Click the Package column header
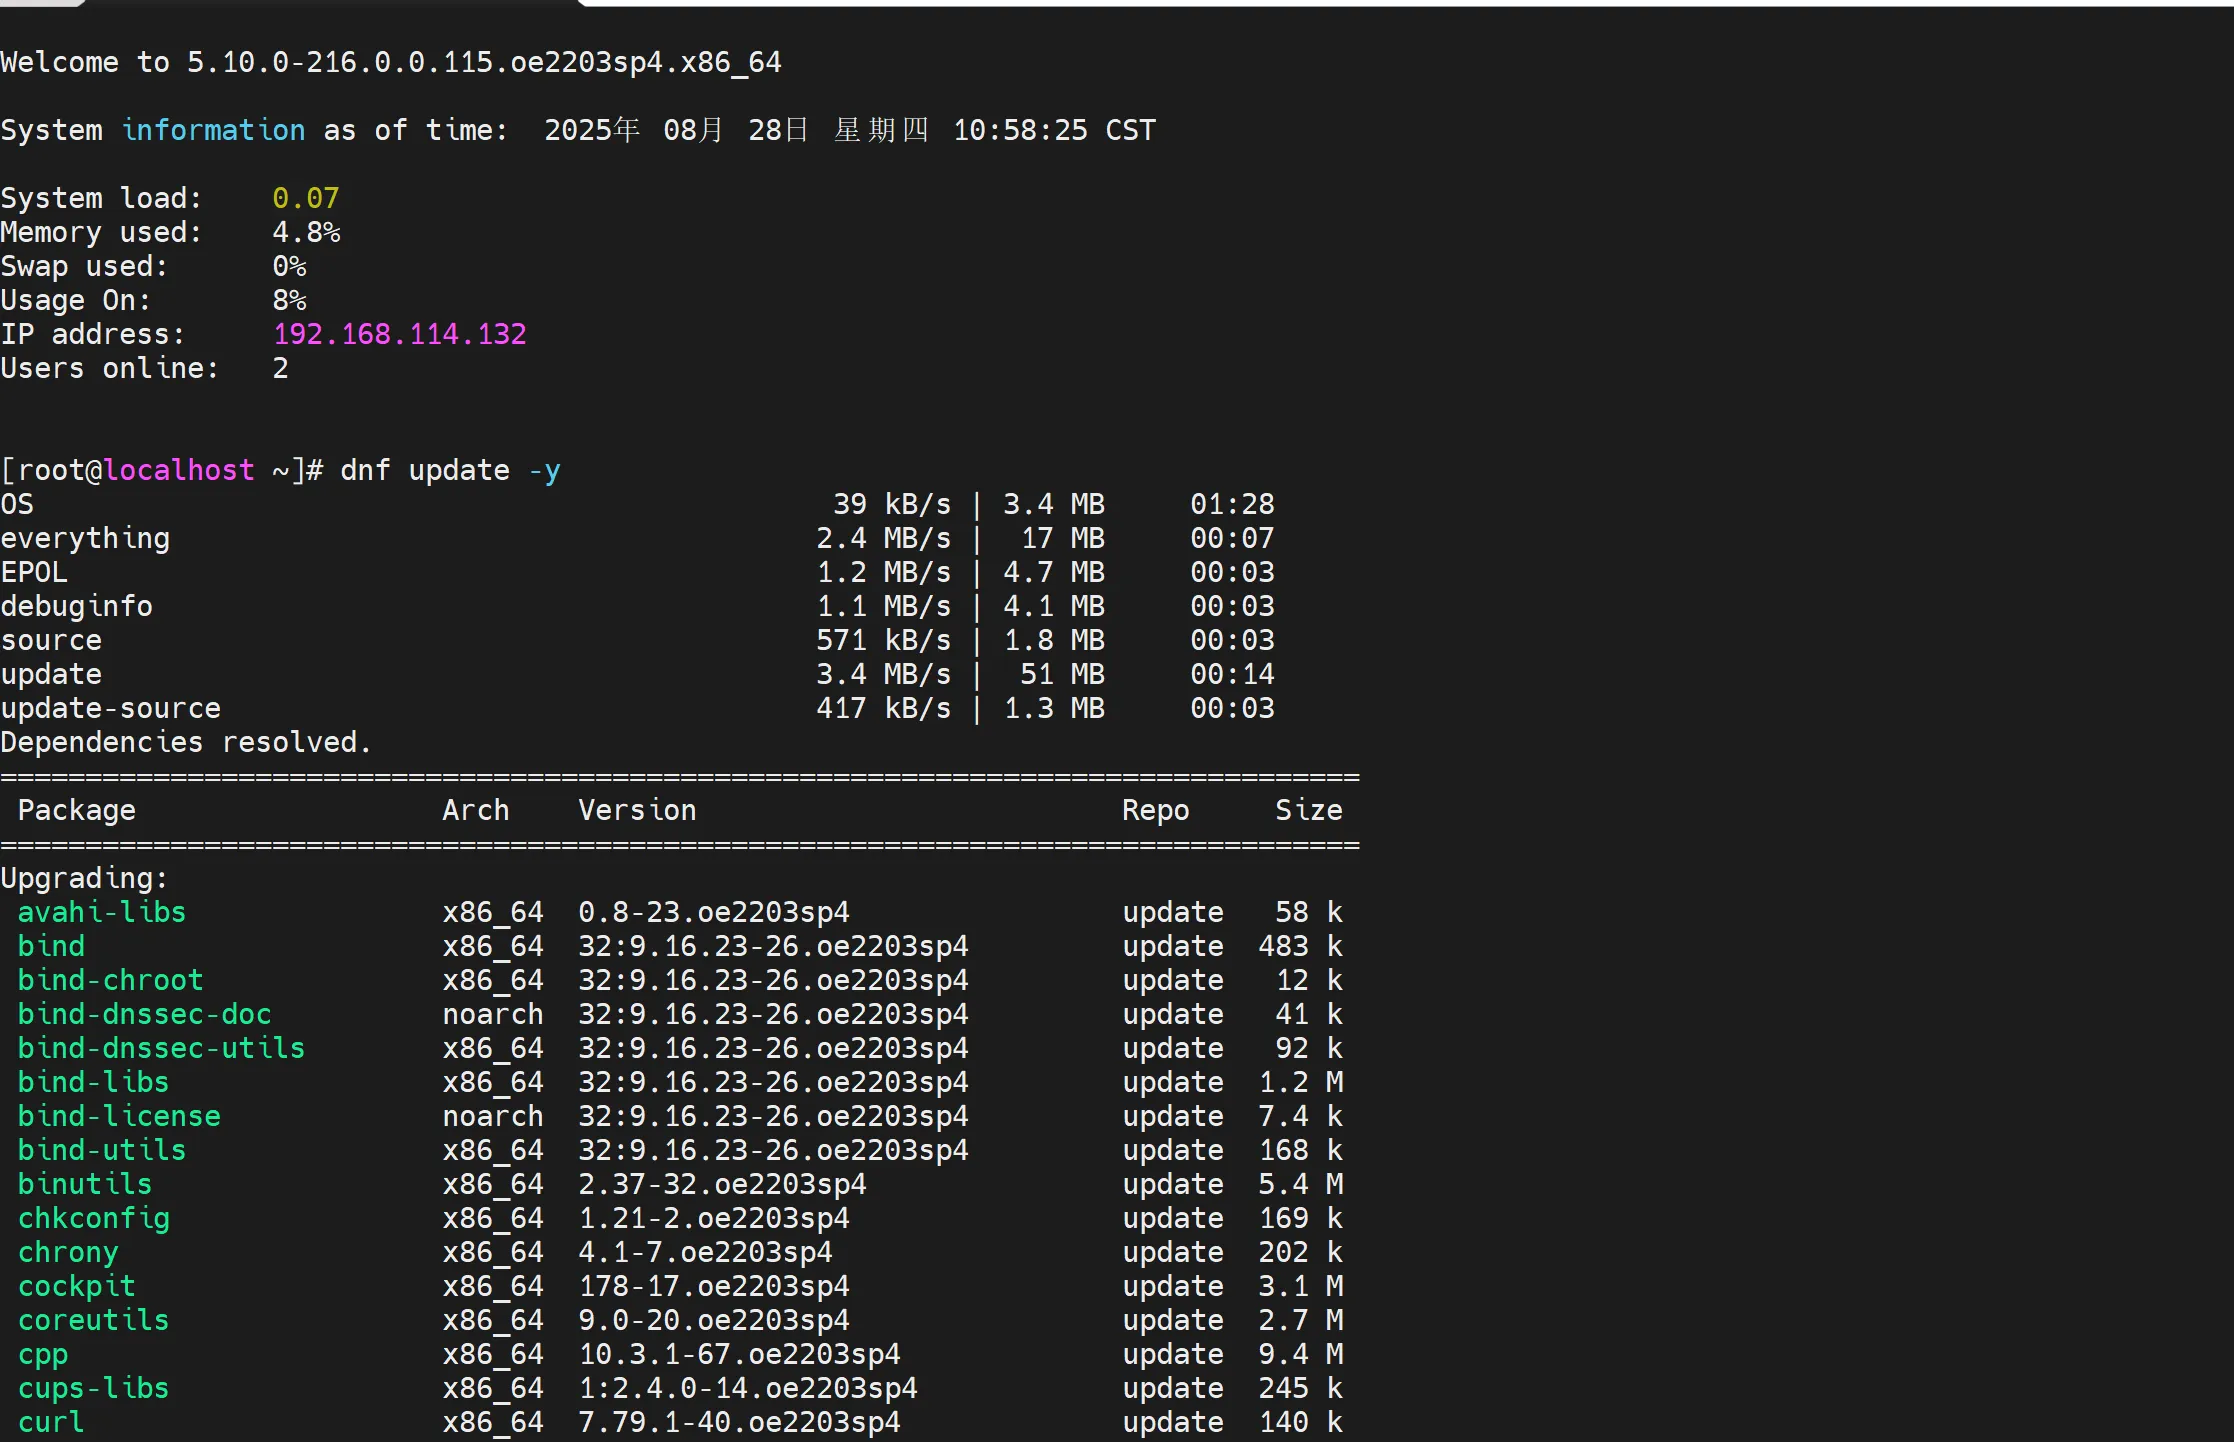The height and width of the screenshot is (1442, 2234). click(x=77, y=811)
